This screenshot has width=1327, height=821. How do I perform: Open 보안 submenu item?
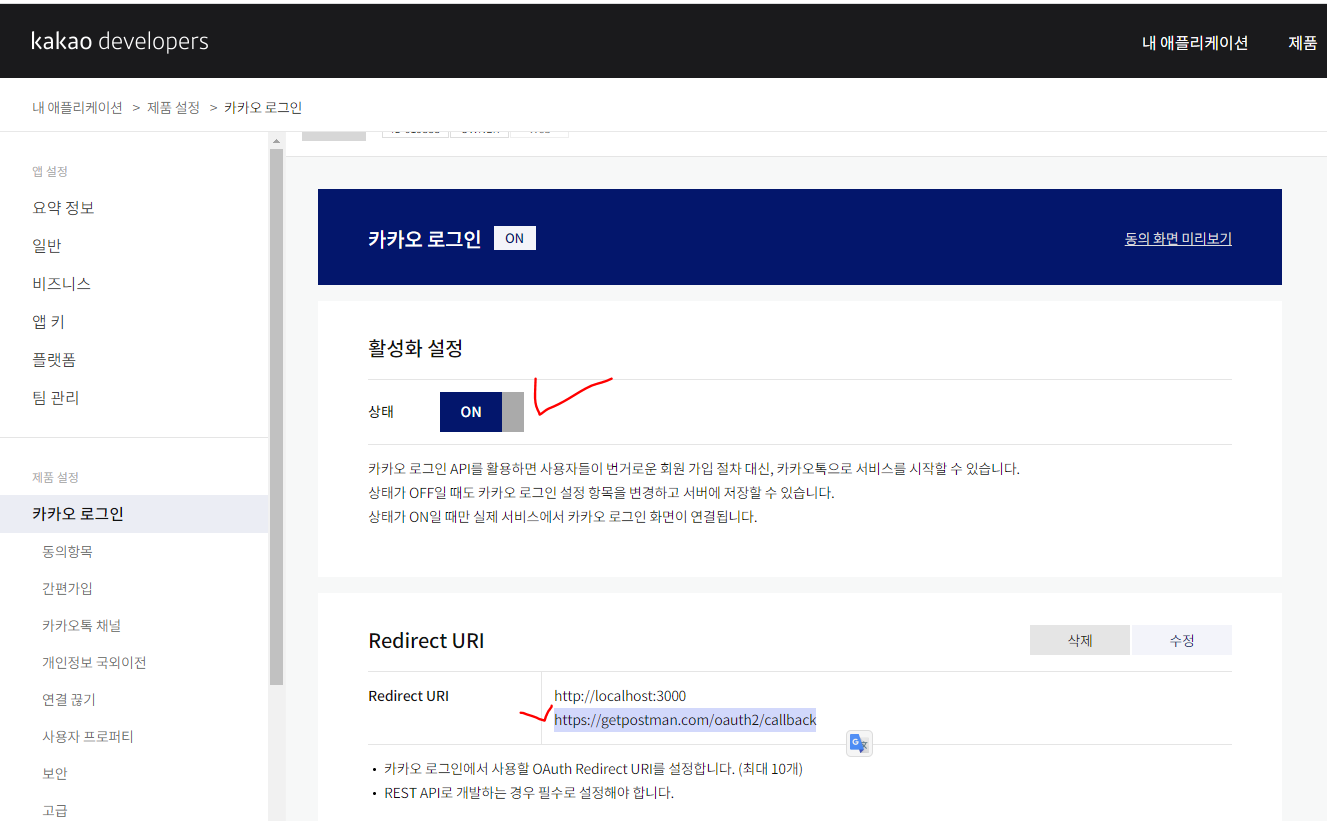[55, 774]
